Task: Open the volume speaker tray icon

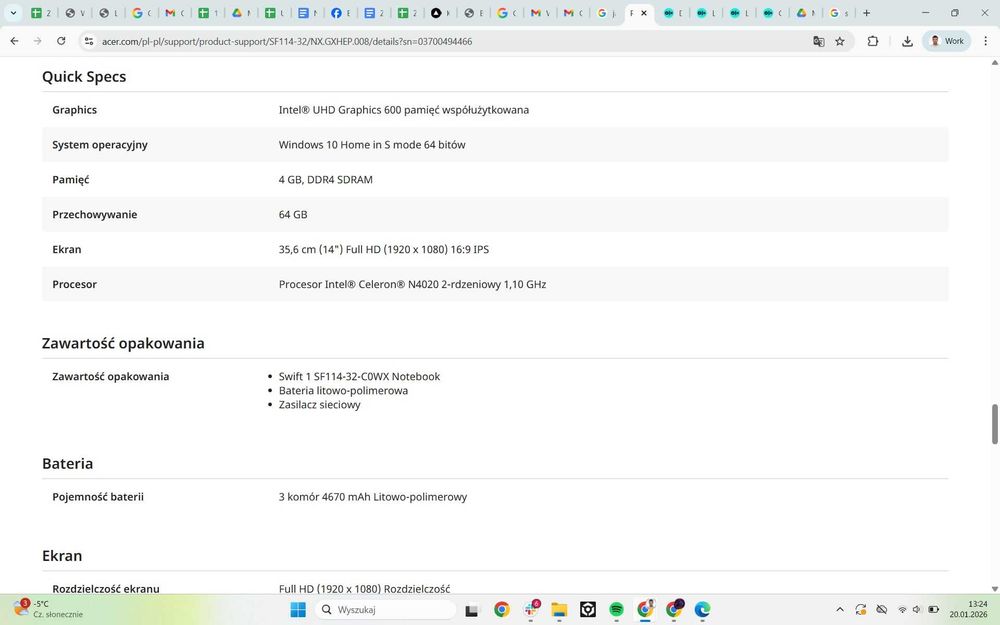Action: (916, 610)
